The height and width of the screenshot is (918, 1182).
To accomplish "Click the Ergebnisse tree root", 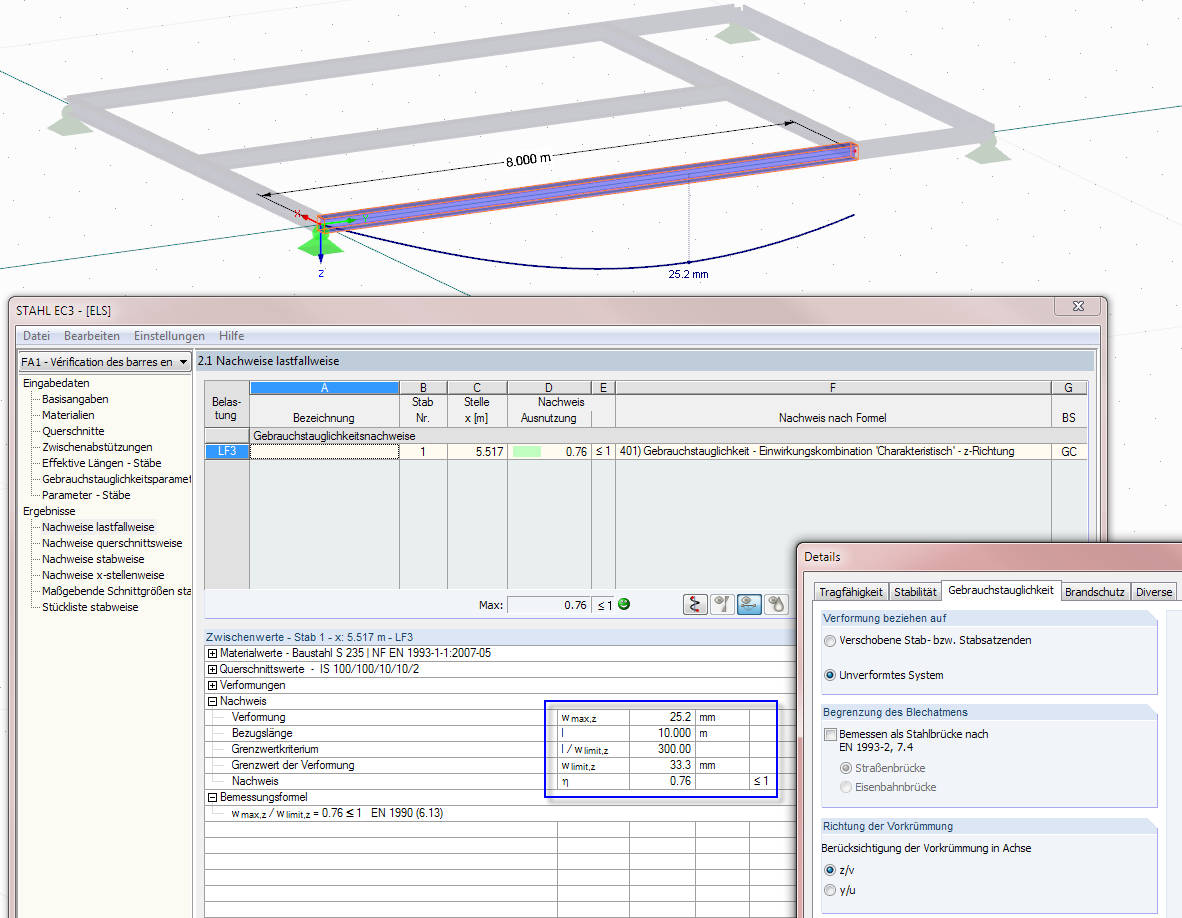I will [49, 511].
